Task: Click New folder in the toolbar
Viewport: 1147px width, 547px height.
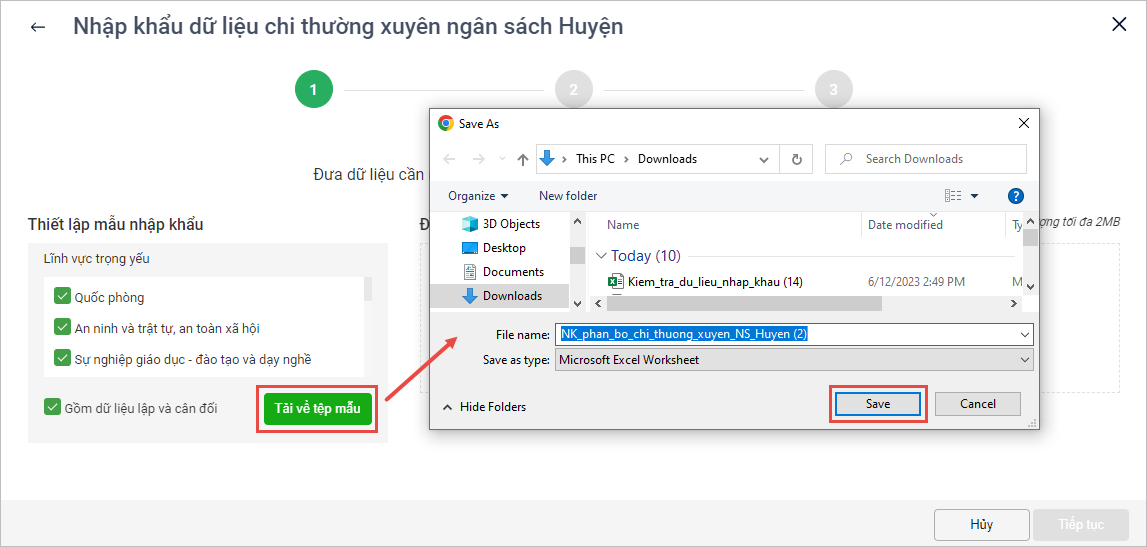Action: (x=567, y=196)
